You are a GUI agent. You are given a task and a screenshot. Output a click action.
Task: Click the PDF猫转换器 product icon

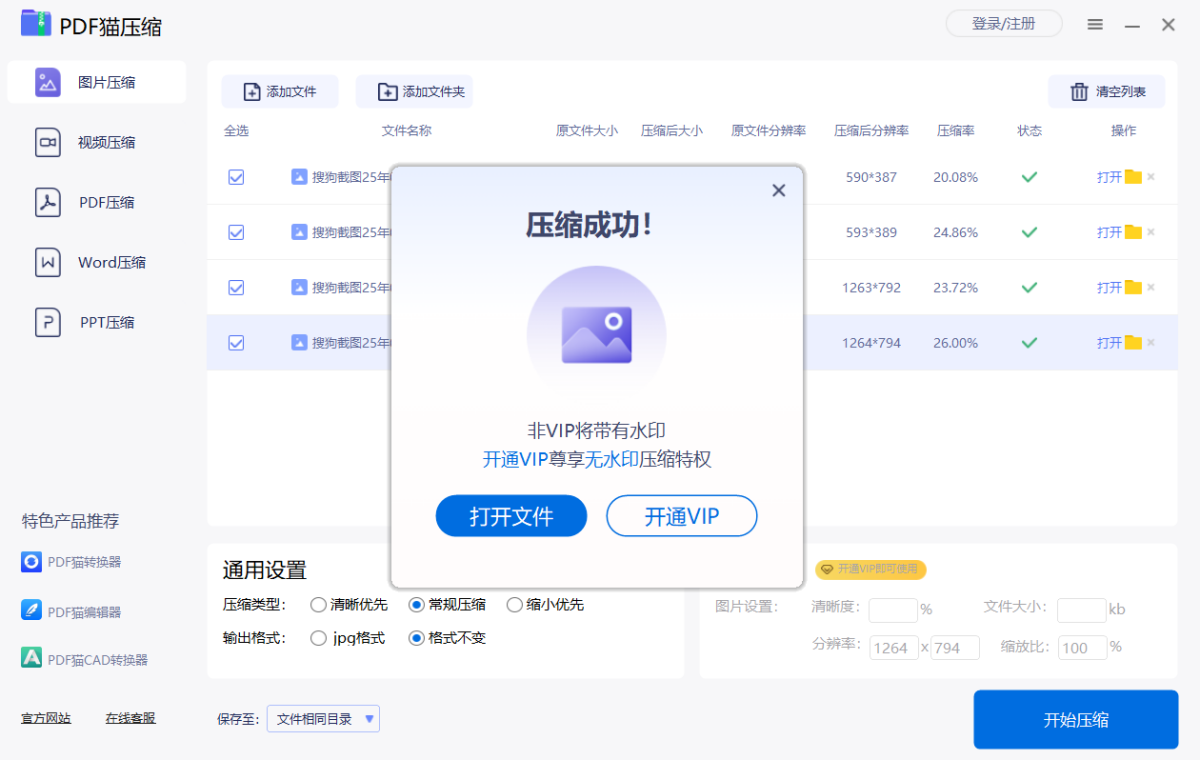click(32, 562)
